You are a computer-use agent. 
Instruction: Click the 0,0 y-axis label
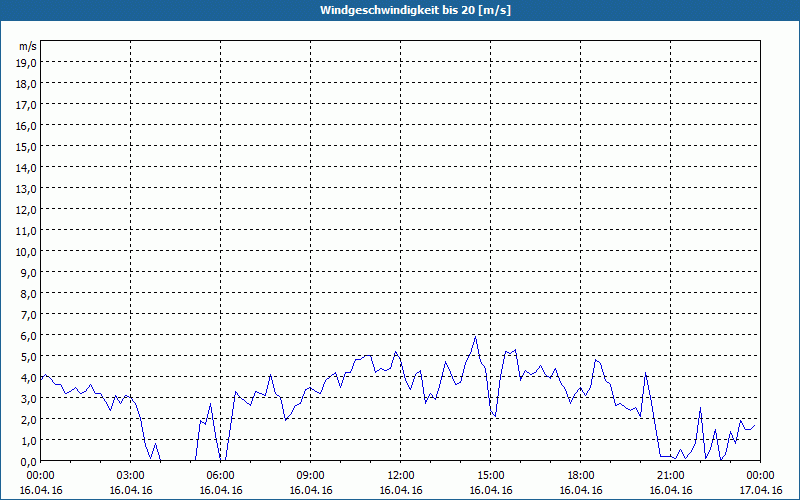30,462
